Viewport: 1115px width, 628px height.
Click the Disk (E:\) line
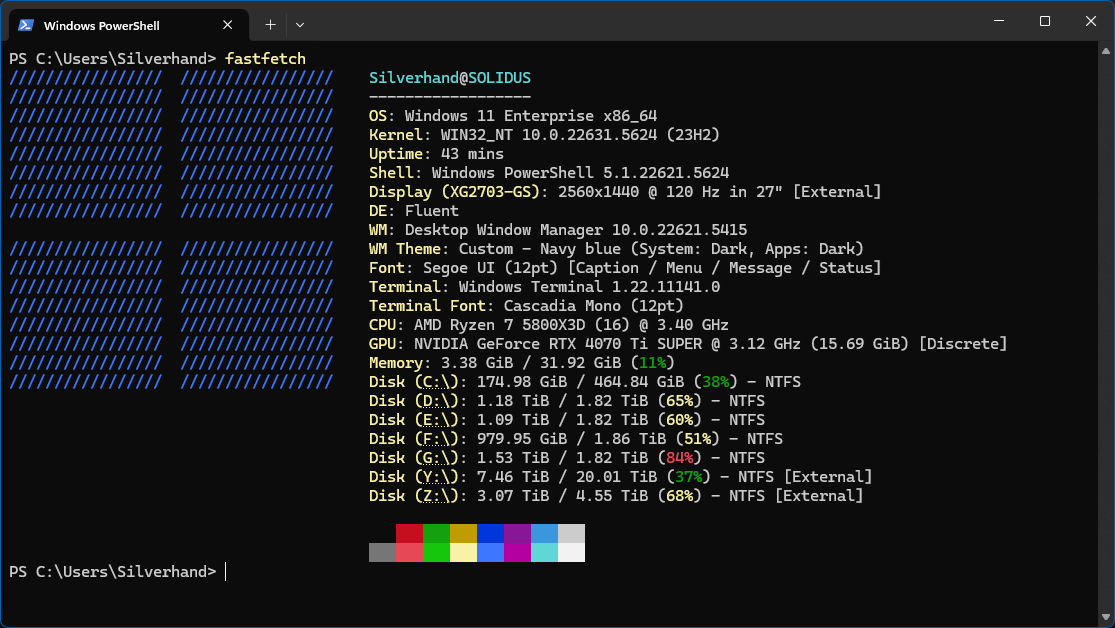click(x=567, y=420)
